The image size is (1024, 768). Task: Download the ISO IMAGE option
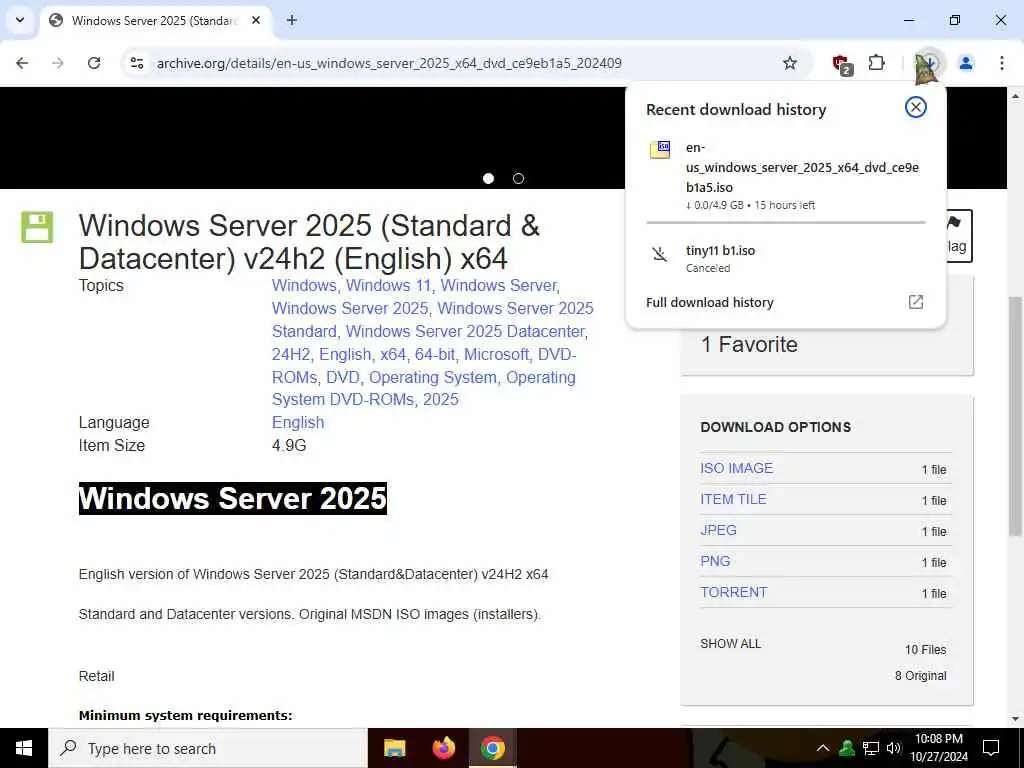coord(737,468)
